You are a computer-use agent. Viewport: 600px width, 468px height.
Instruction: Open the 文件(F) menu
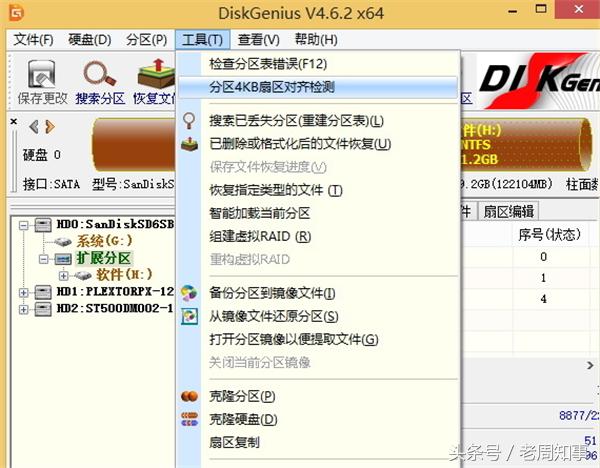click(x=33, y=39)
